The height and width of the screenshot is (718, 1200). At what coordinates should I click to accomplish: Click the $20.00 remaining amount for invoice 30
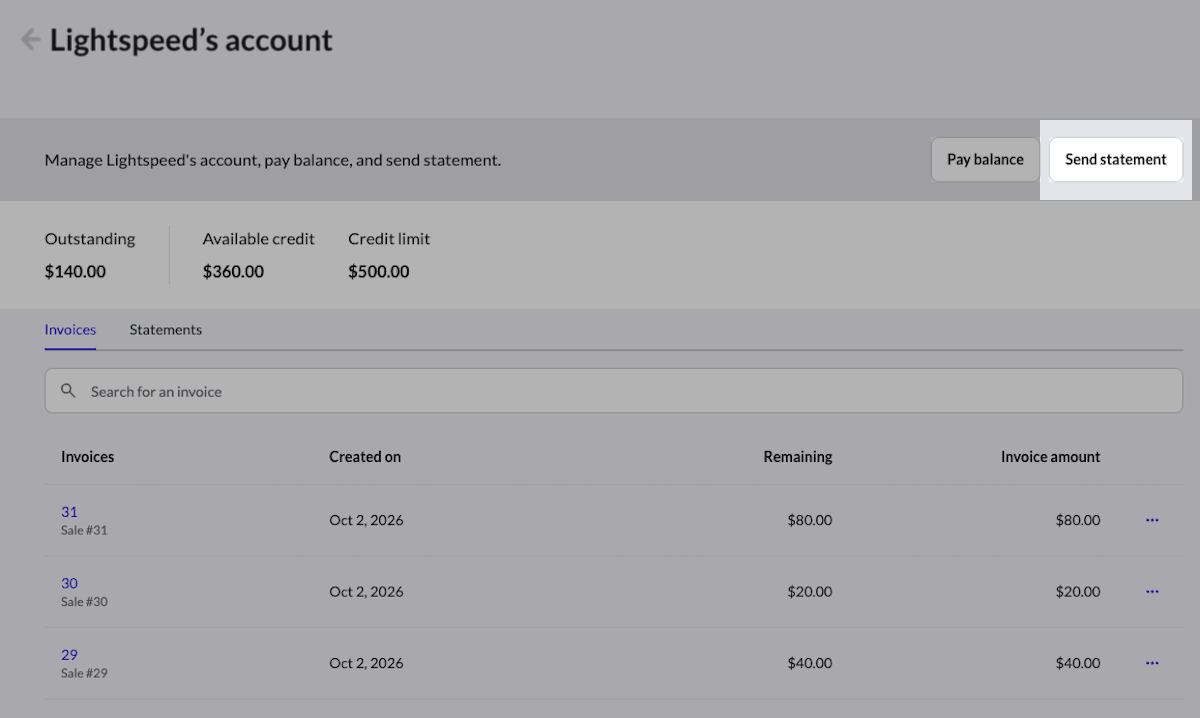coord(810,592)
